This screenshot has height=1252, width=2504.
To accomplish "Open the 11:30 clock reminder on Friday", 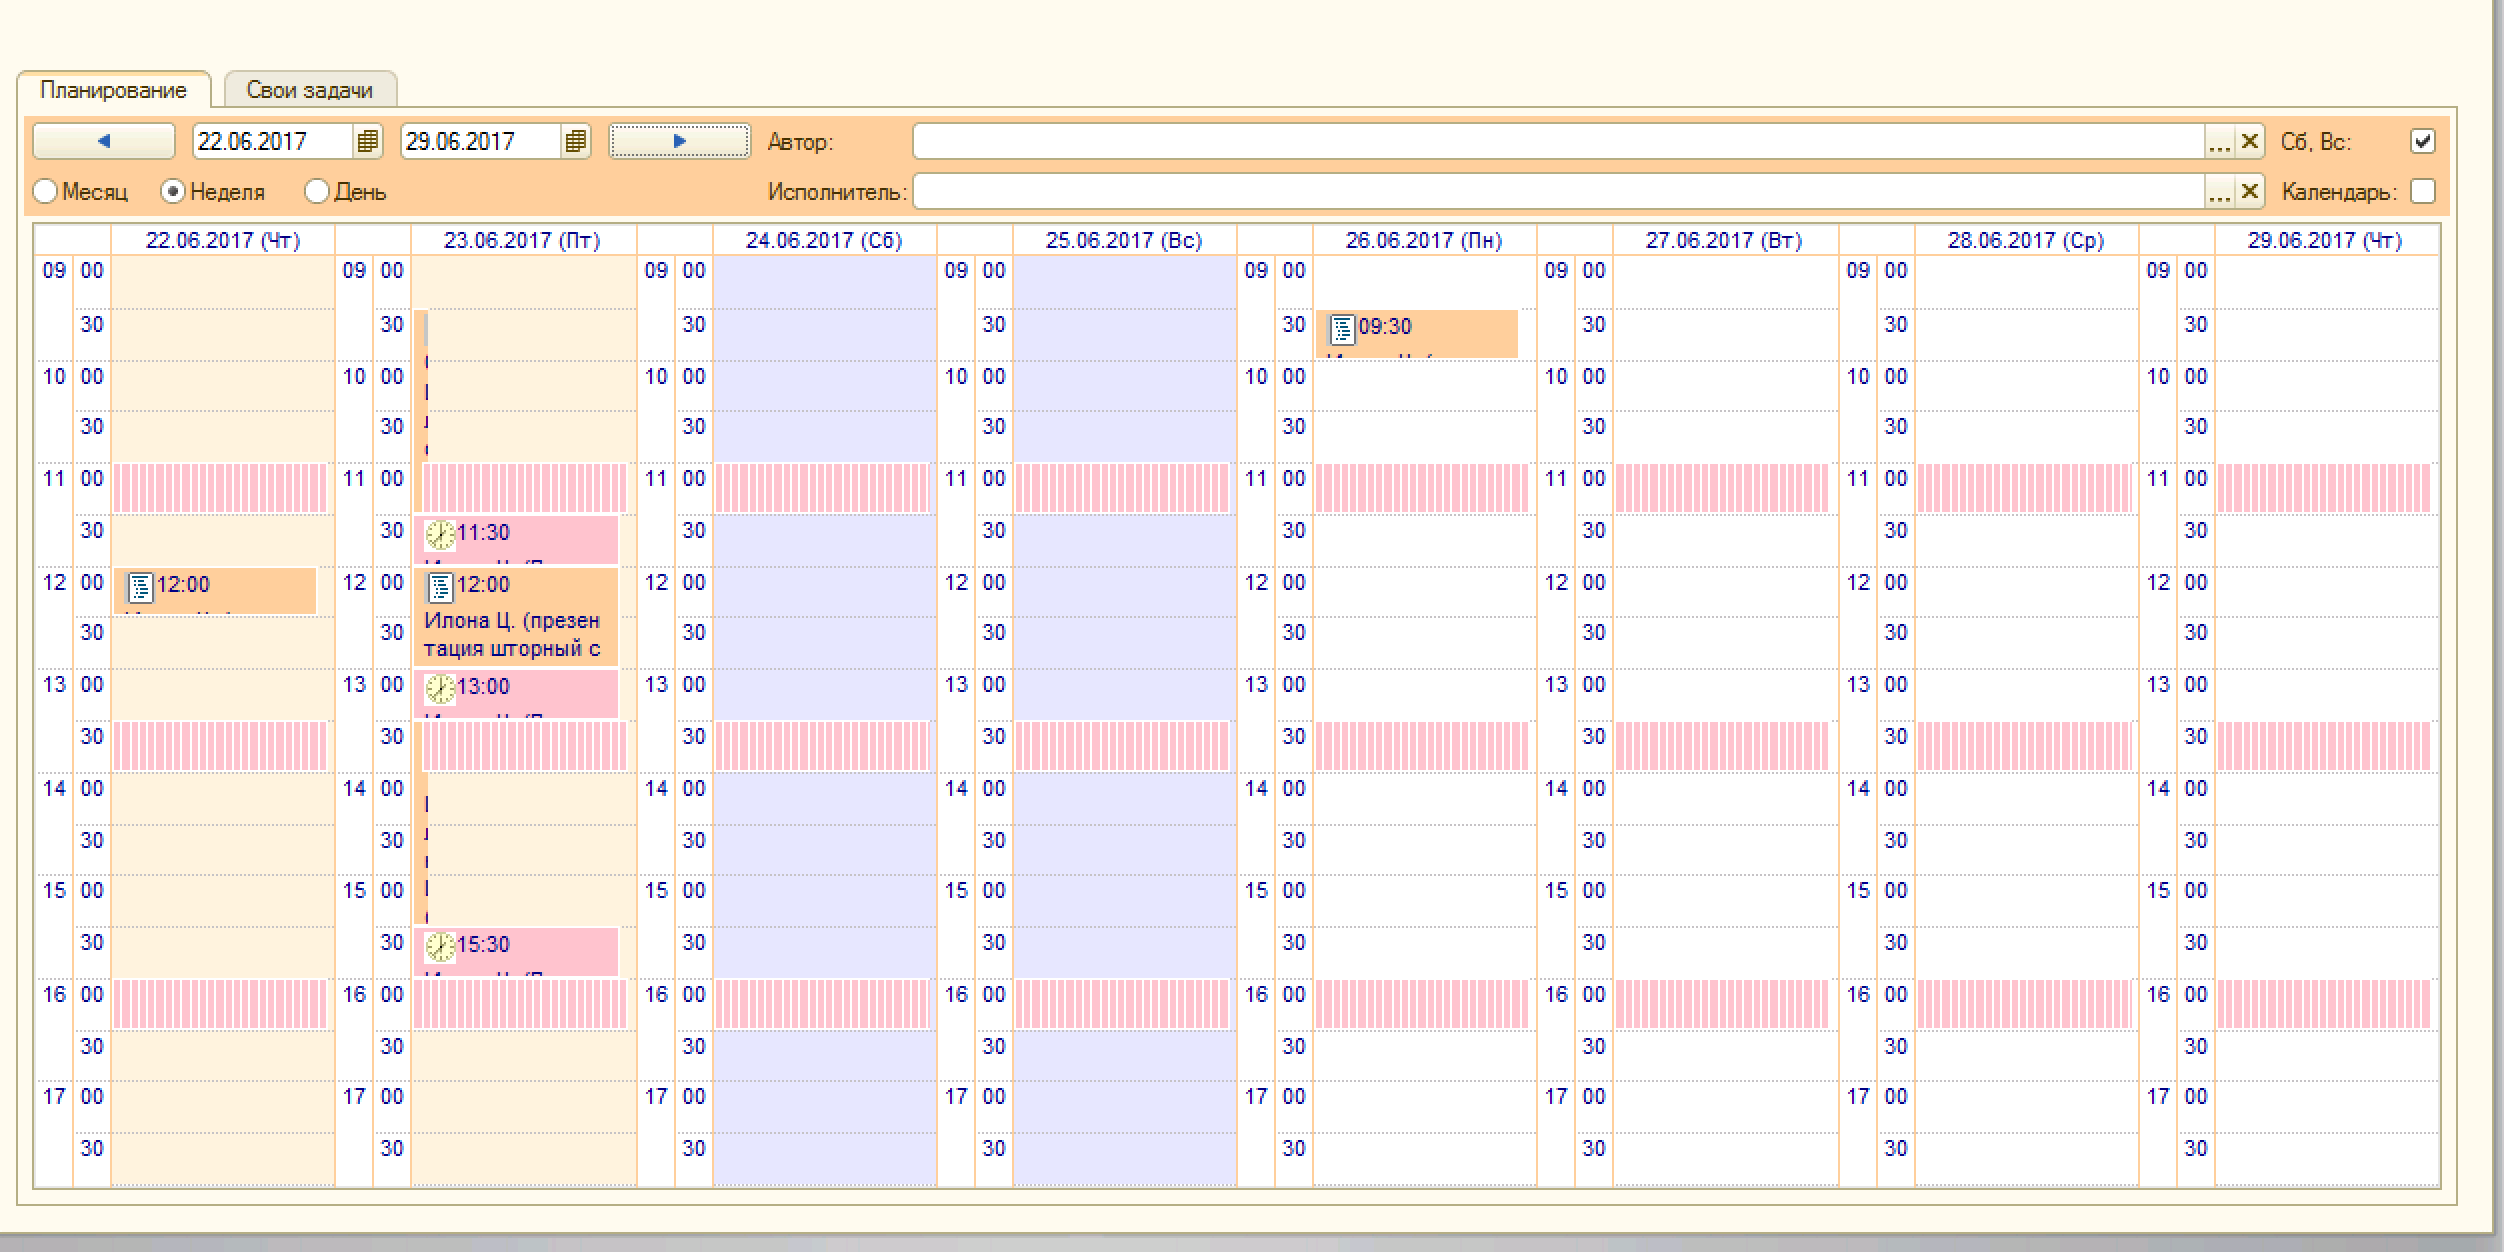I will coord(517,538).
